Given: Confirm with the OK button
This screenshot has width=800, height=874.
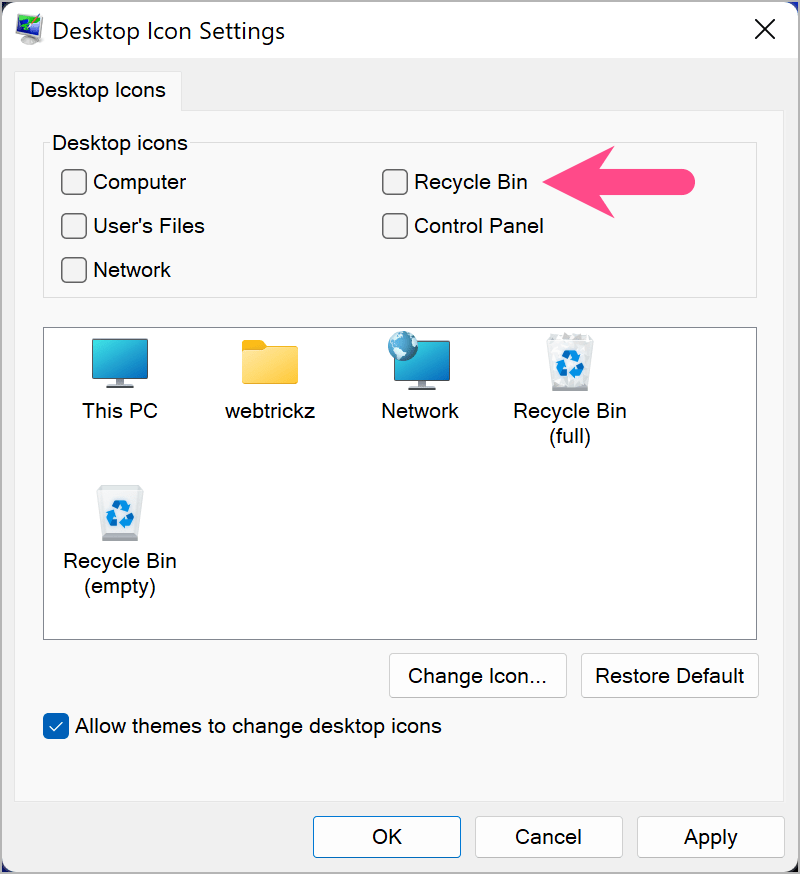Looking at the screenshot, I should click(387, 837).
